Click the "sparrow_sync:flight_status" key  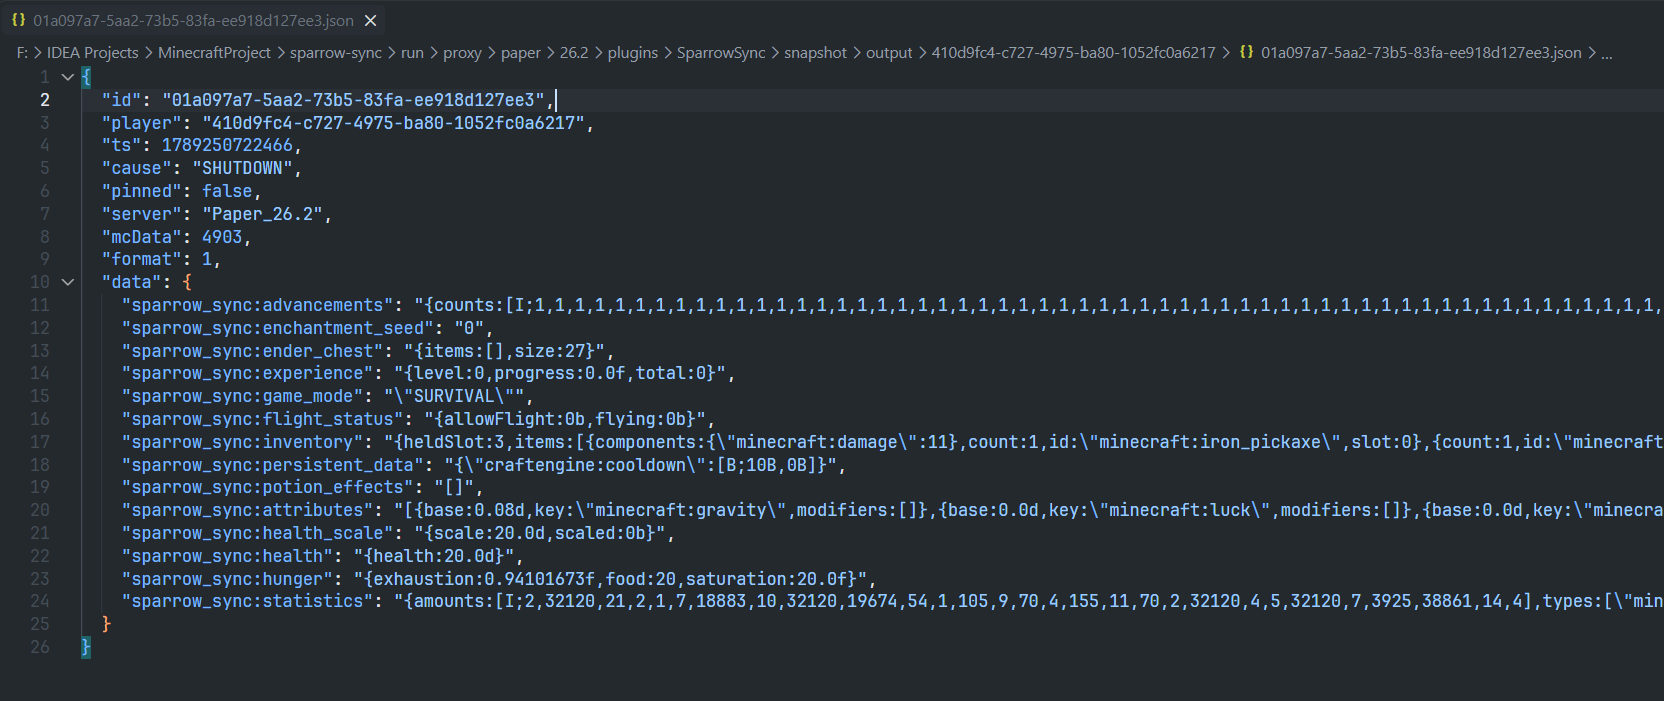pyautogui.click(x=262, y=419)
